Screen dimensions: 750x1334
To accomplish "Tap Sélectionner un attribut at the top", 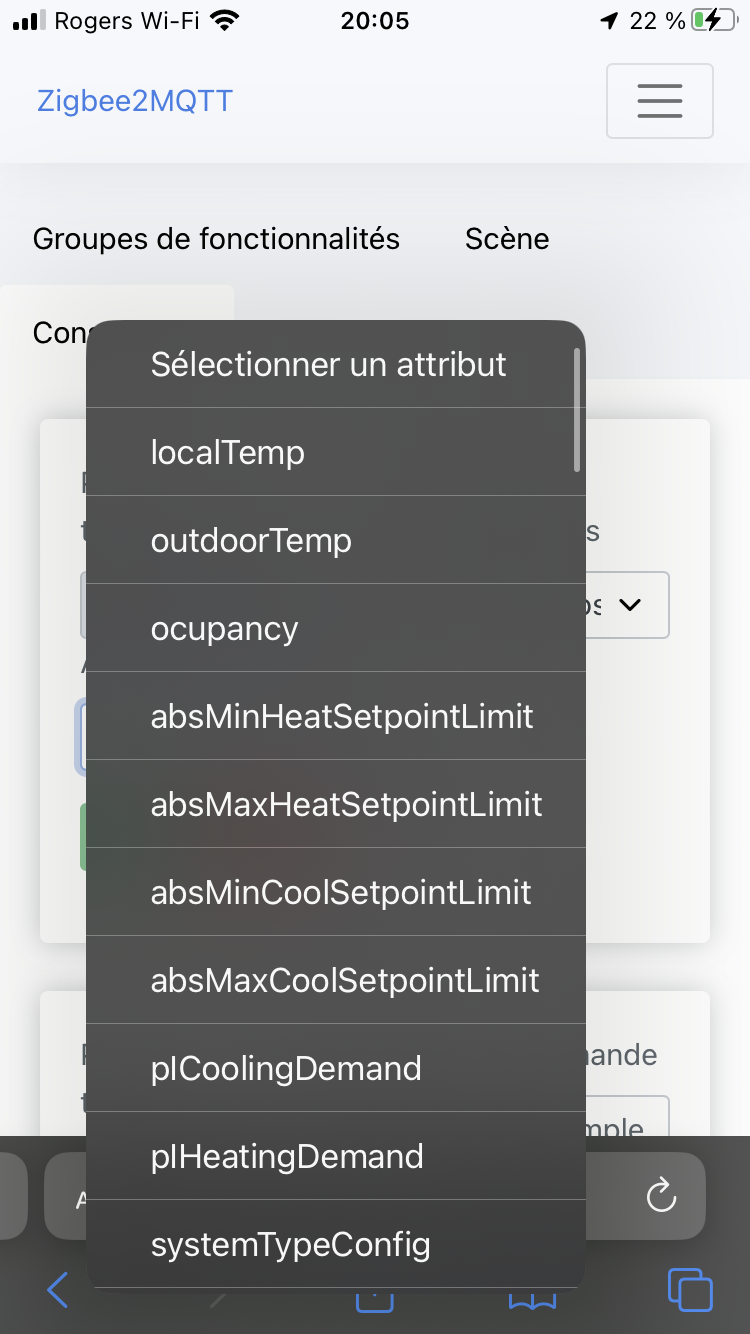I will [x=328, y=364].
